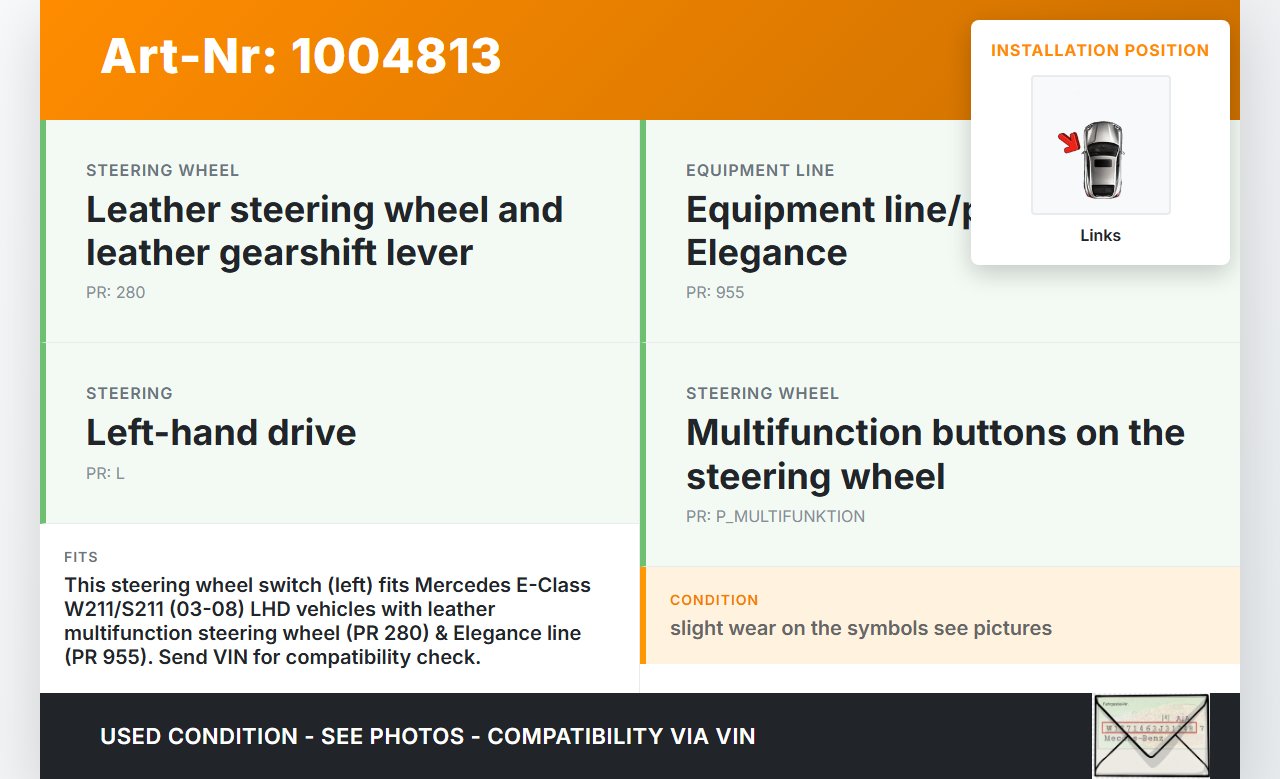
Task: Click the 'EQUIPMENT LINE' category label
Action: 760,170
